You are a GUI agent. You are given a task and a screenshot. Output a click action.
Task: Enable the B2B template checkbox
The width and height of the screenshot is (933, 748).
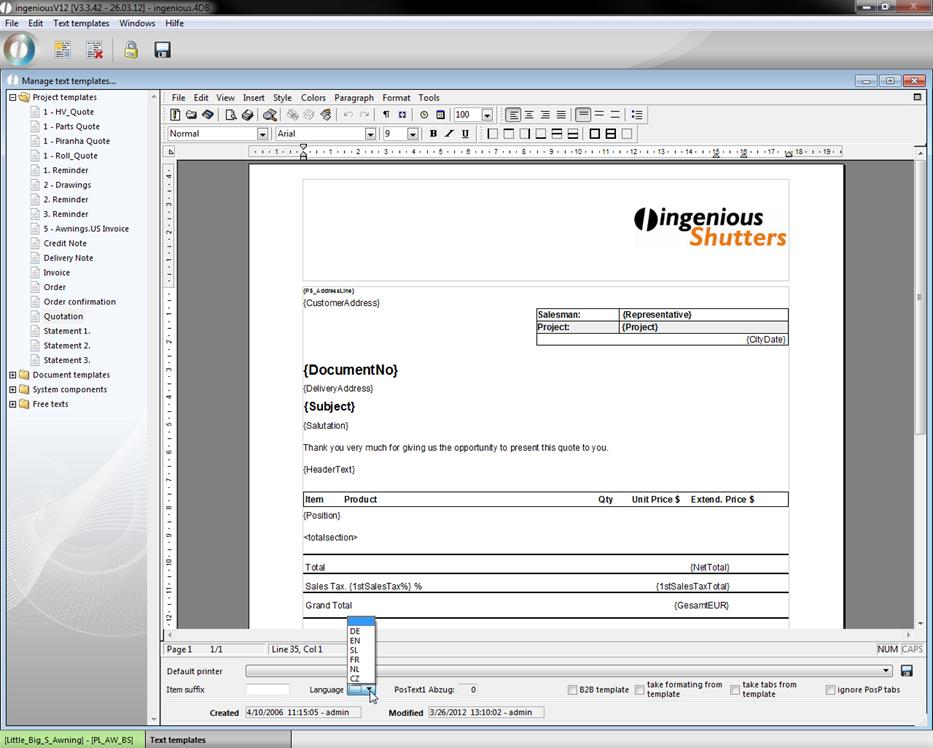click(573, 690)
